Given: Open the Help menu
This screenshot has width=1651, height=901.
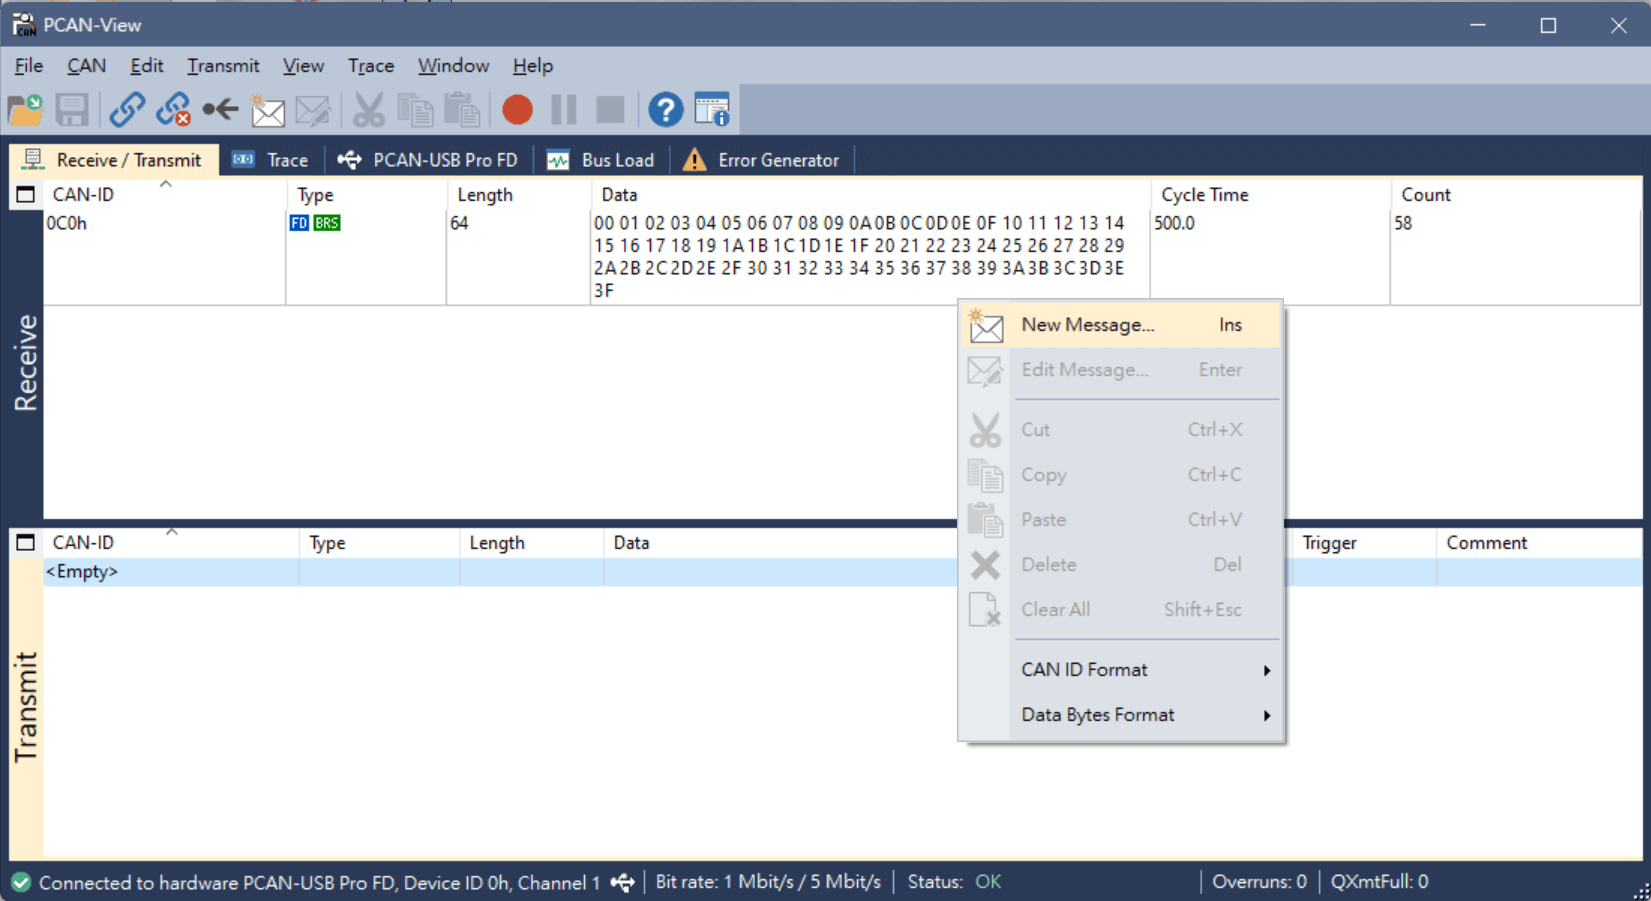Looking at the screenshot, I should point(532,66).
